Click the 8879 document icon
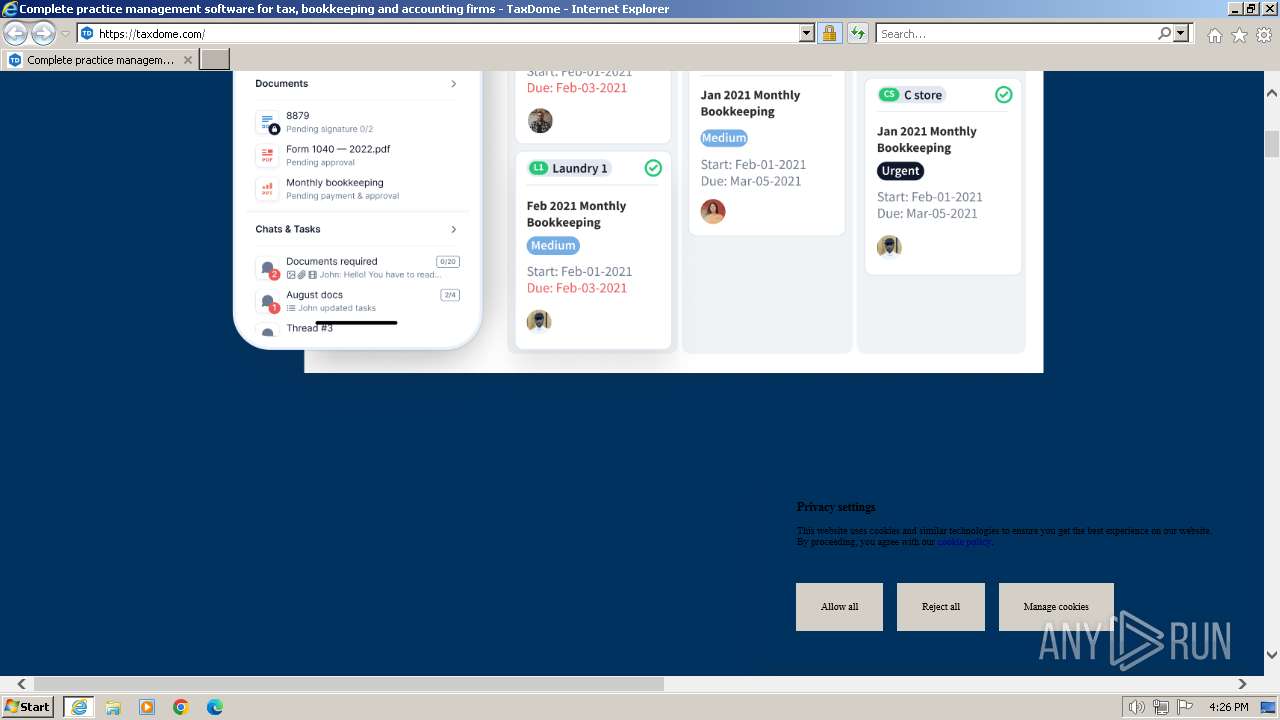The image size is (1280, 720). click(x=268, y=122)
